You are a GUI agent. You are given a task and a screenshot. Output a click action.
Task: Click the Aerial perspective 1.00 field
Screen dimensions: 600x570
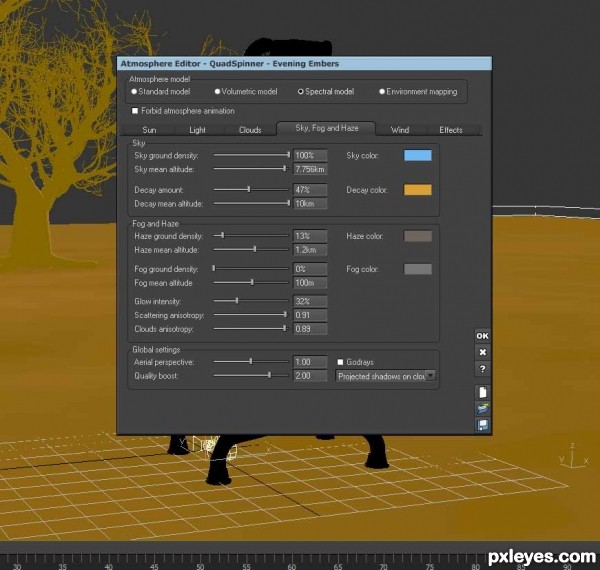(310, 362)
